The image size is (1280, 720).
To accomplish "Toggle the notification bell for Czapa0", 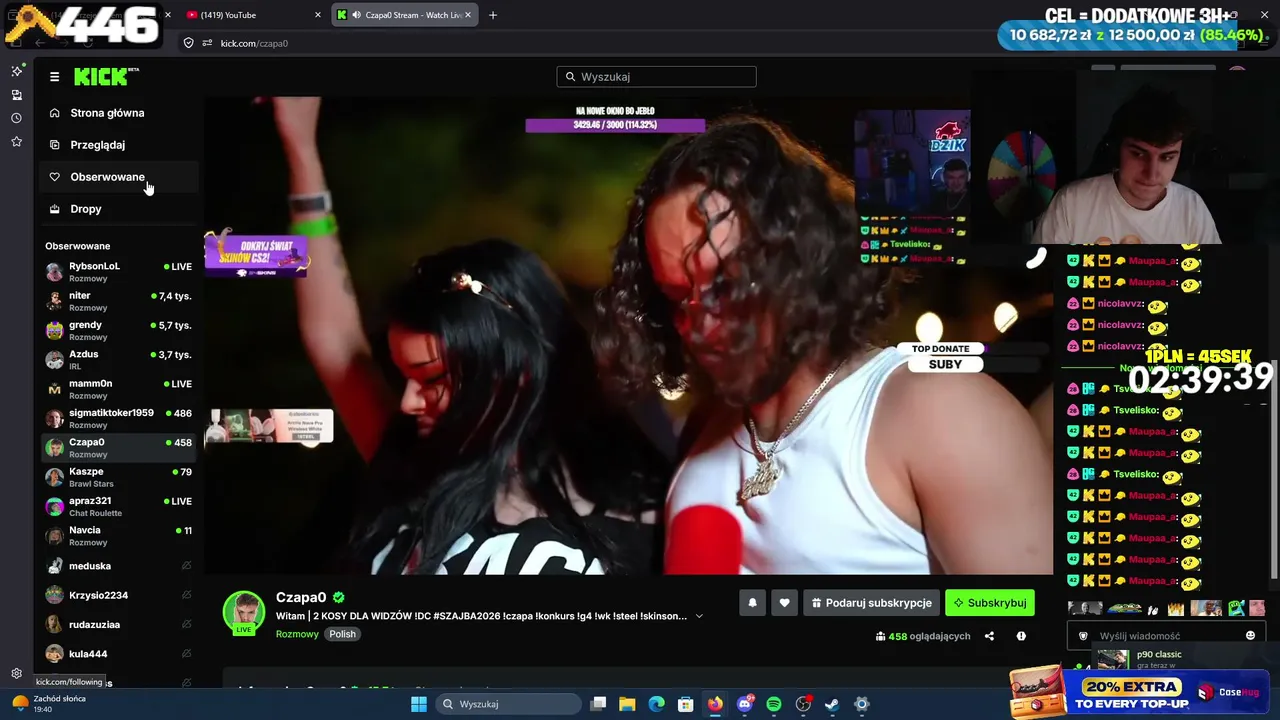I will (752, 603).
